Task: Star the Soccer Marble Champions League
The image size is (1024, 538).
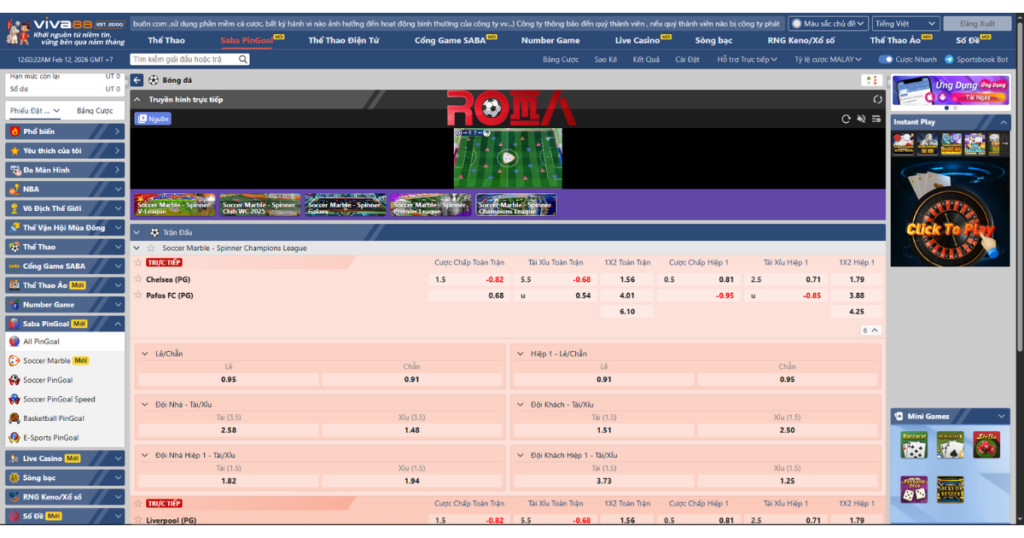Action: tap(152, 248)
